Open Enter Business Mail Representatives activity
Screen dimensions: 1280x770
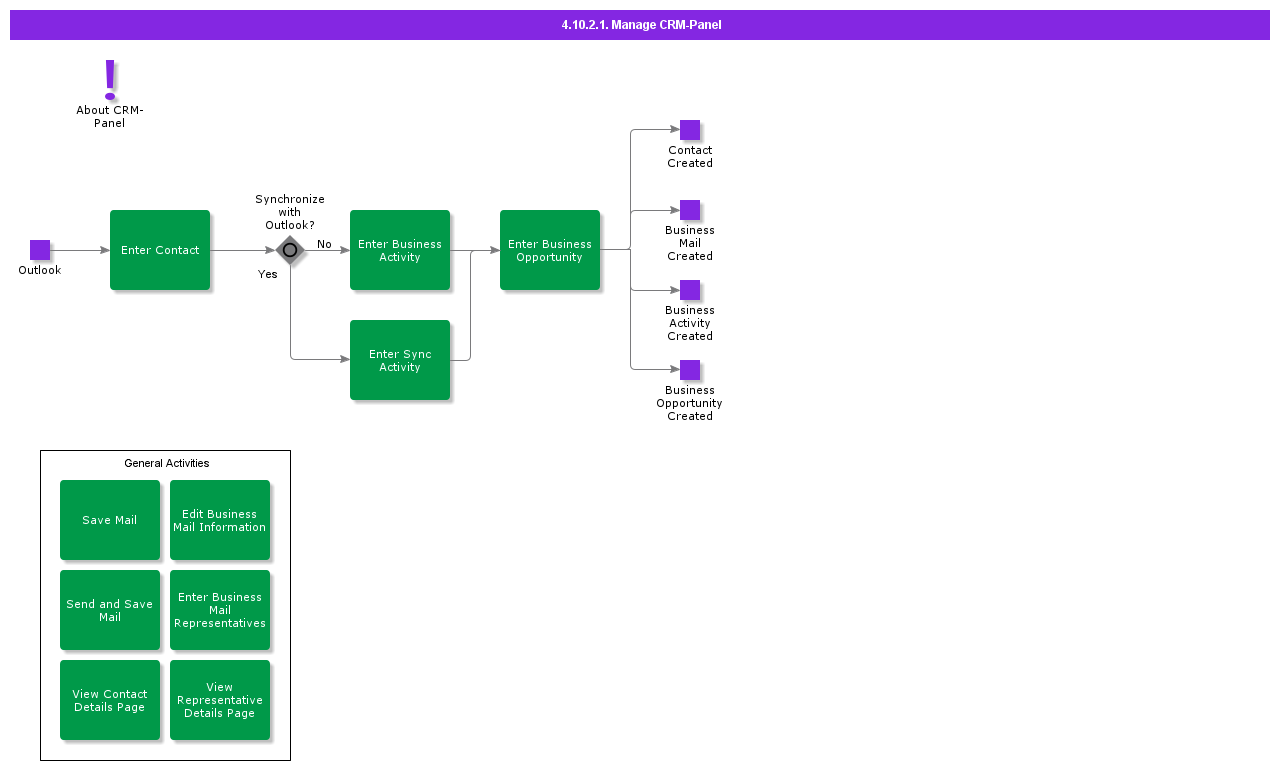pos(220,610)
